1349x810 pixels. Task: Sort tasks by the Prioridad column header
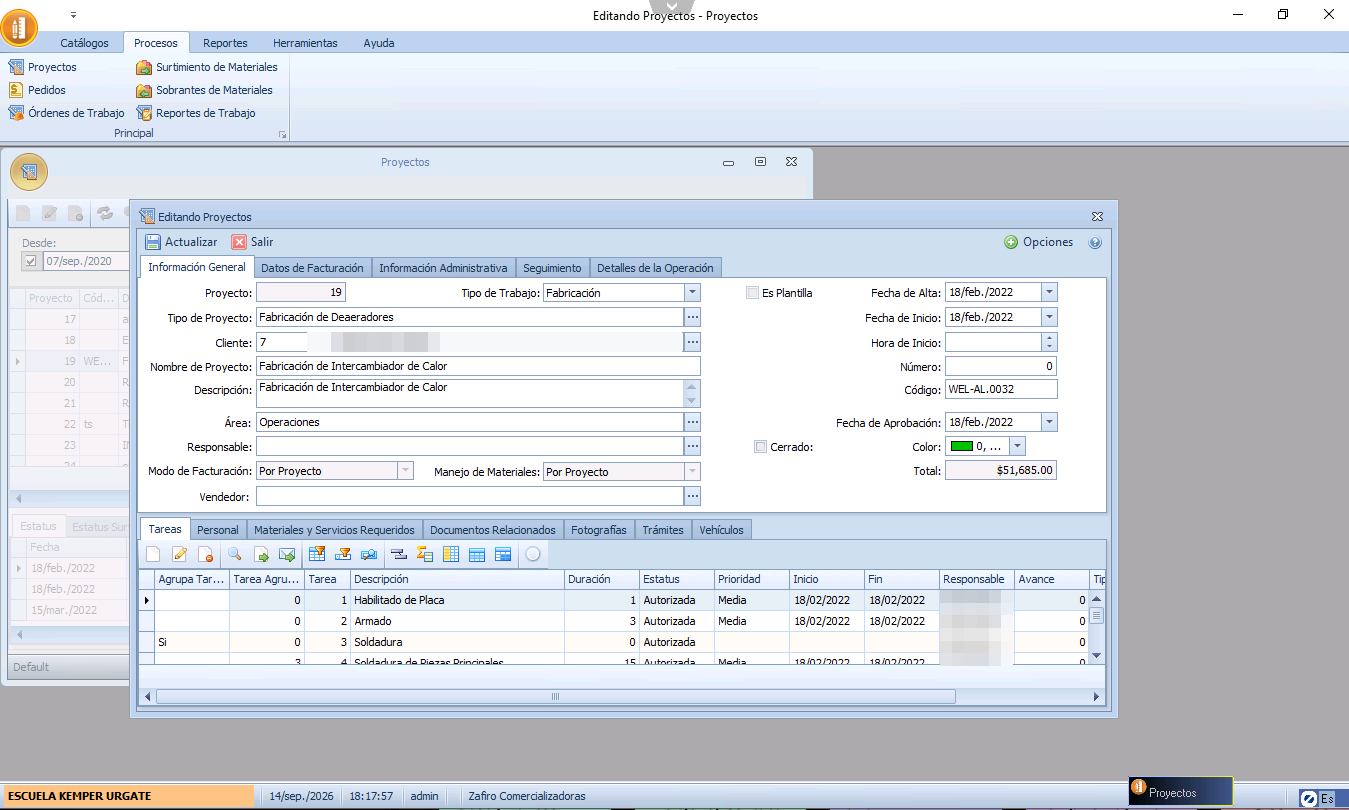click(x=750, y=579)
